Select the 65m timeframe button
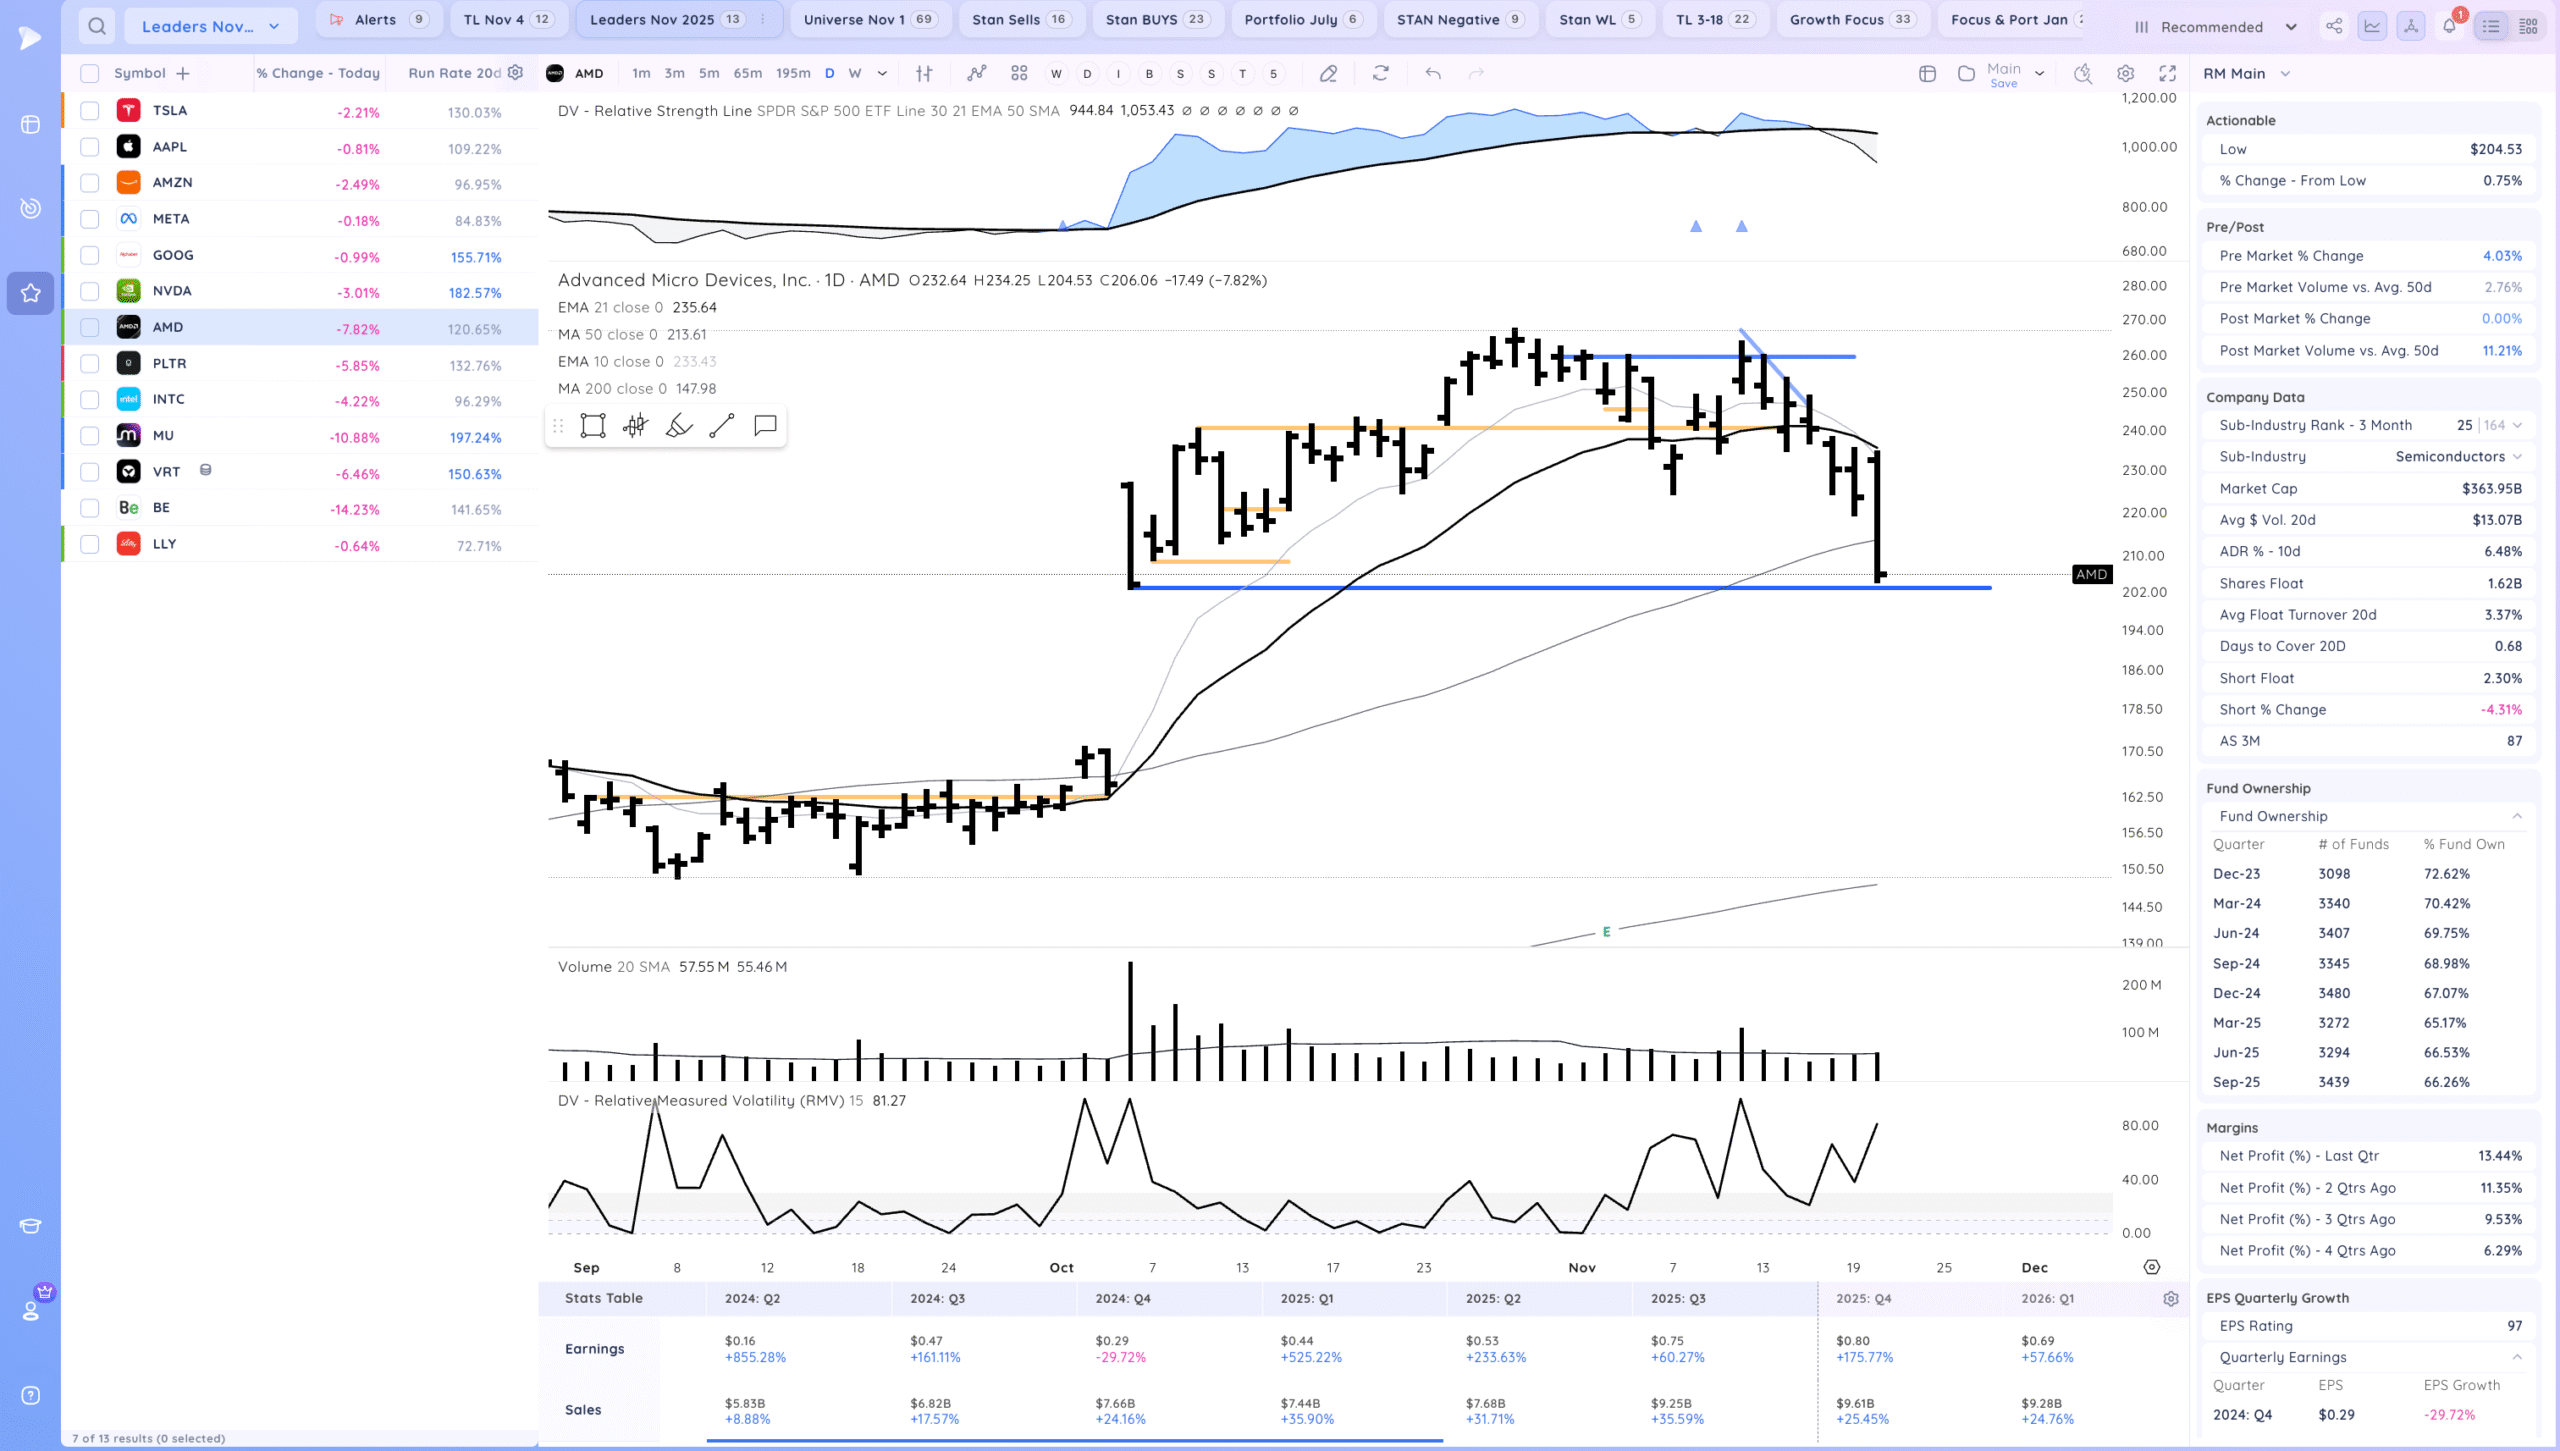Screen dimensions: 2560x1451 coord(747,73)
